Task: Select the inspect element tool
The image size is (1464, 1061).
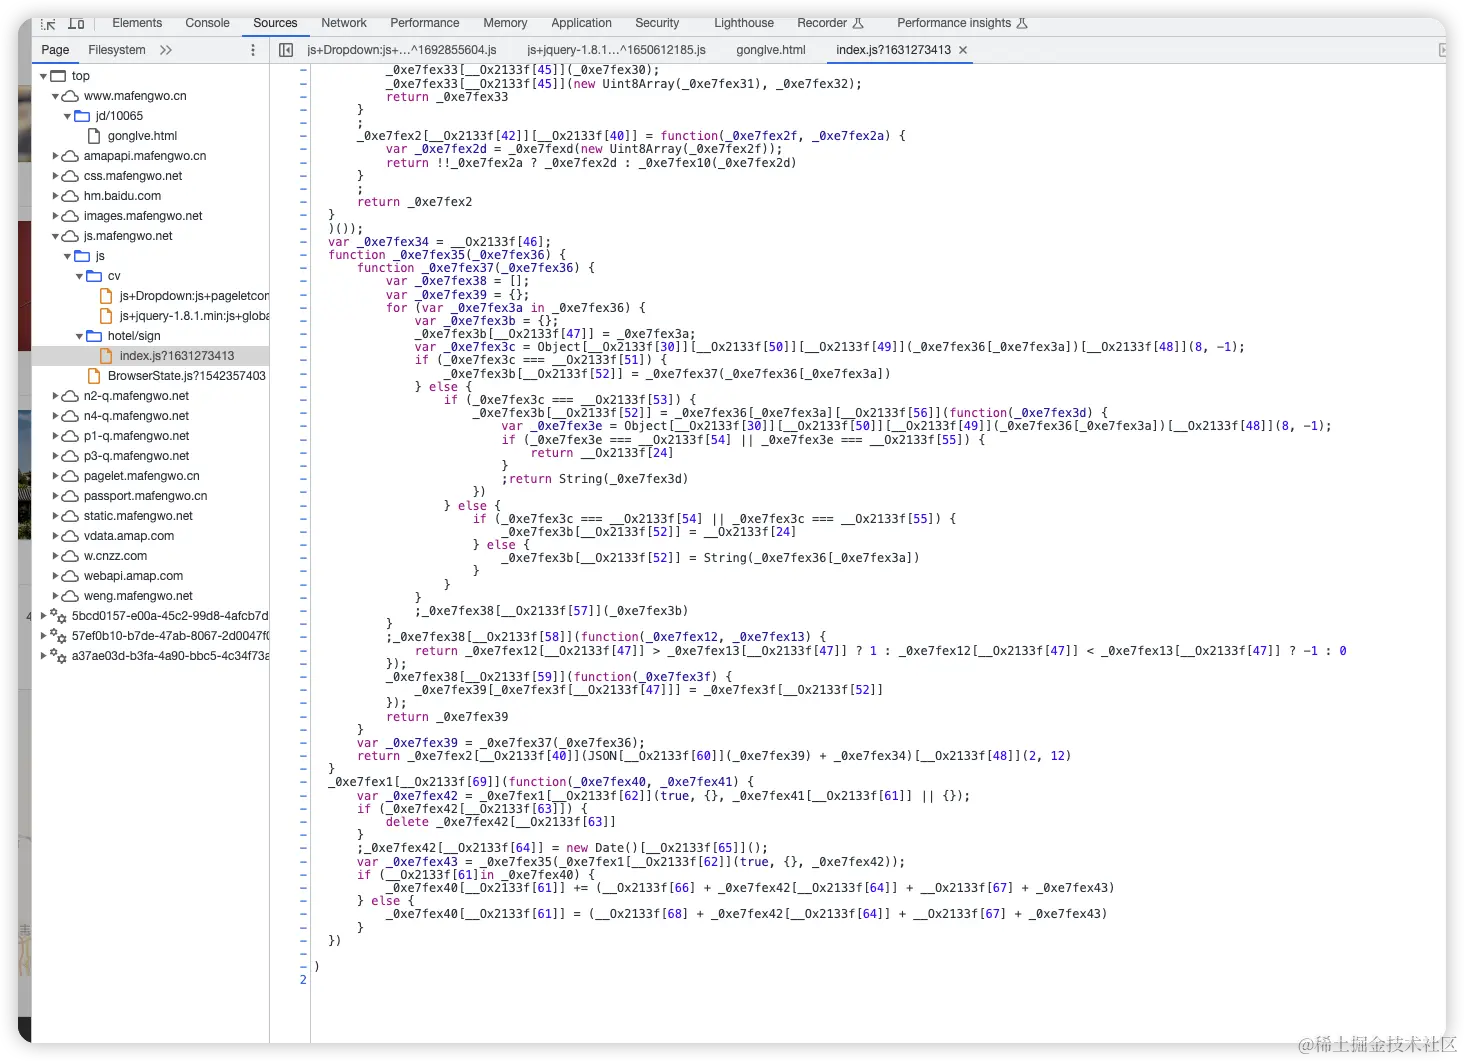Action: [x=47, y=22]
